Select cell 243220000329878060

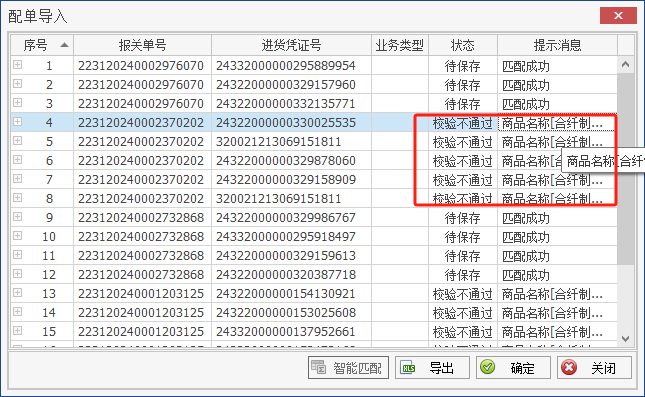coord(291,160)
